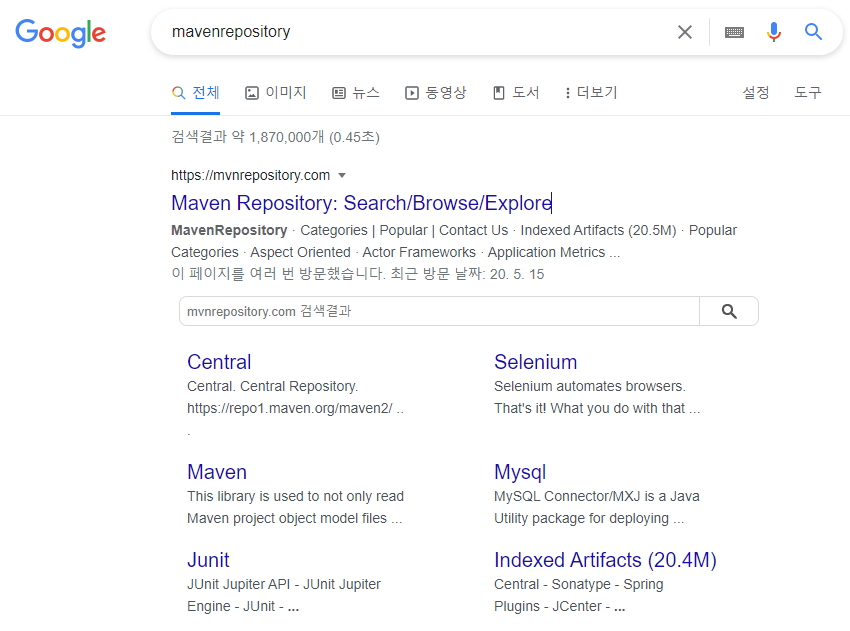Open Indexed Artifacts (20.4M) sitelink
Viewport: 850px width, 631px height.
605,560
